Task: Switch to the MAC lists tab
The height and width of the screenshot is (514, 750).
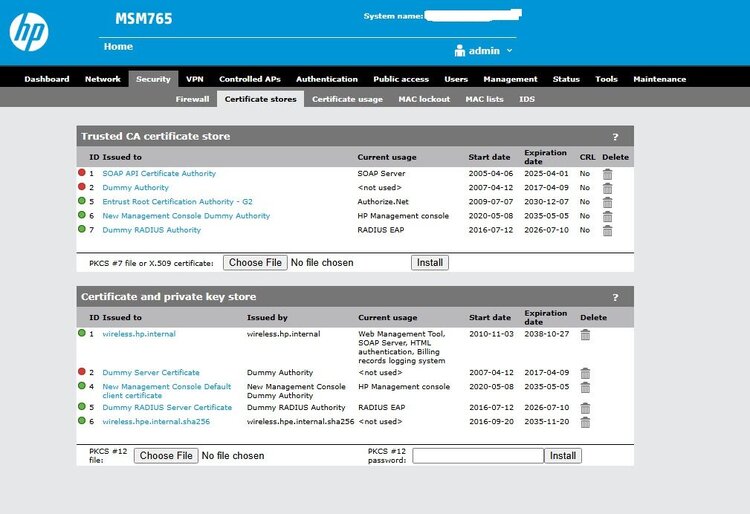Action: [x=485, y=99]
